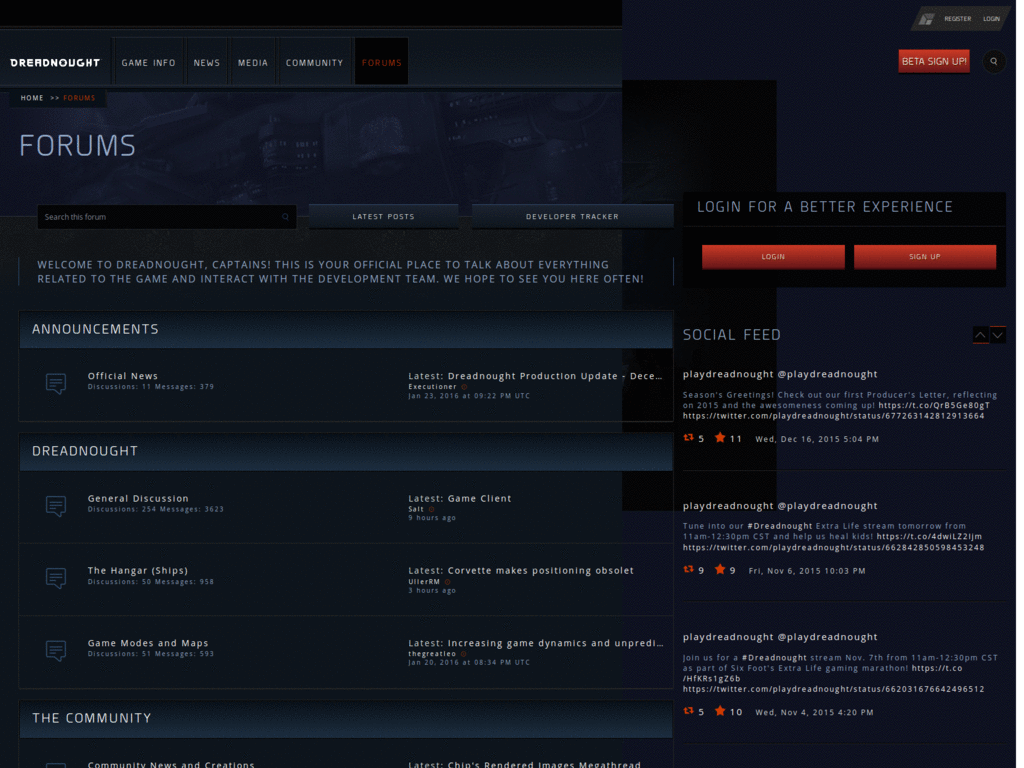The width and height of the screenshot is (1024, 768).
Task: Show the previous social feed items with the up arrow
Action: (980, 335)
